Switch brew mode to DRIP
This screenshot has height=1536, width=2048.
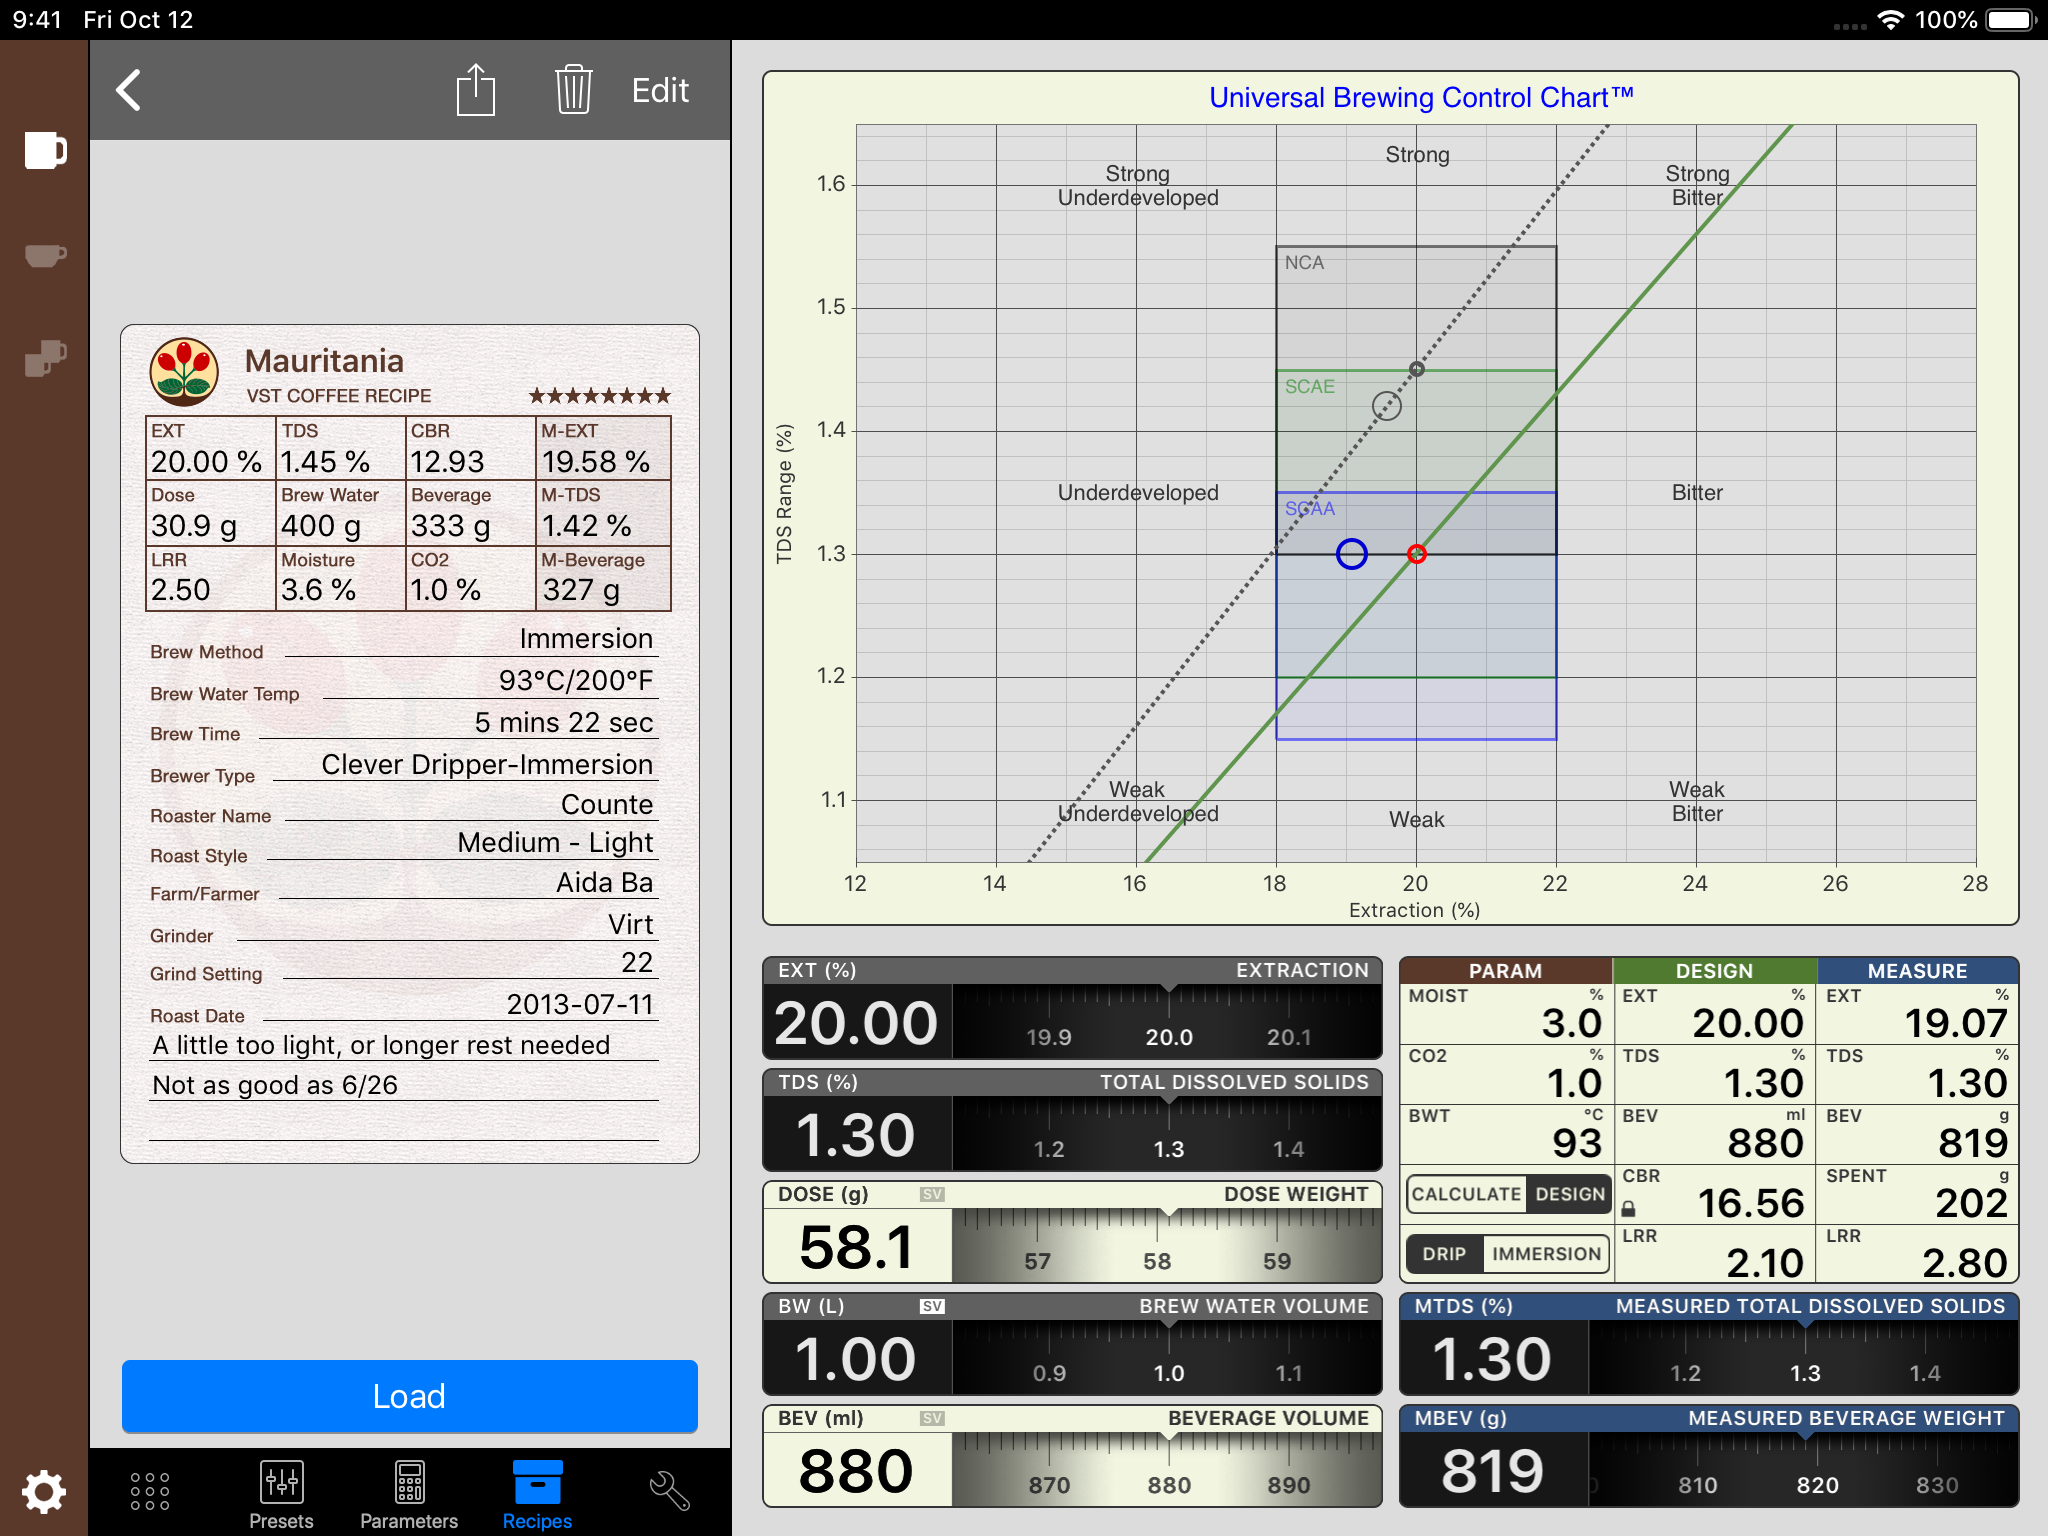coord(1444,1254)
